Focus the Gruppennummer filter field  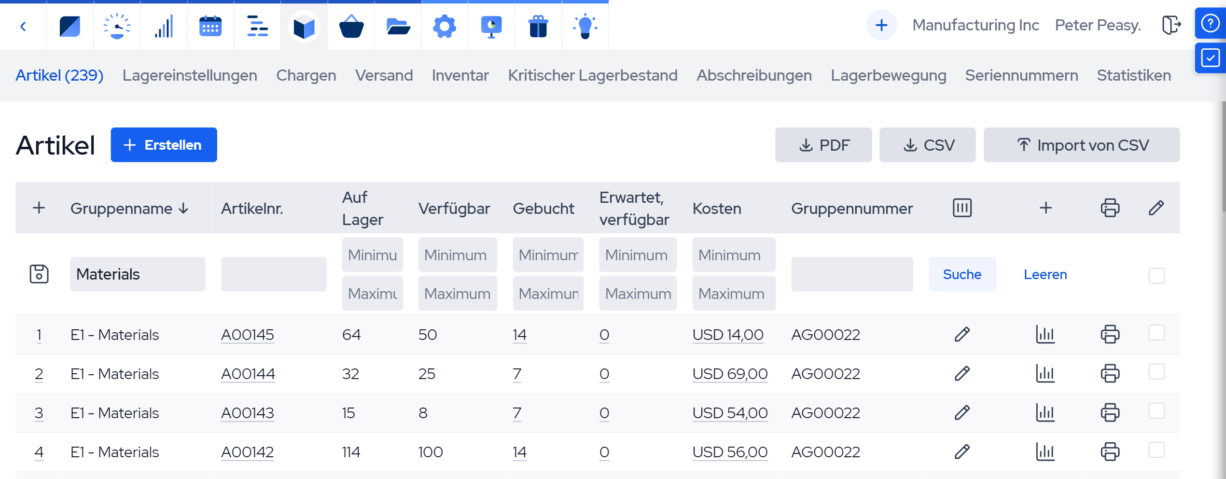852,274
